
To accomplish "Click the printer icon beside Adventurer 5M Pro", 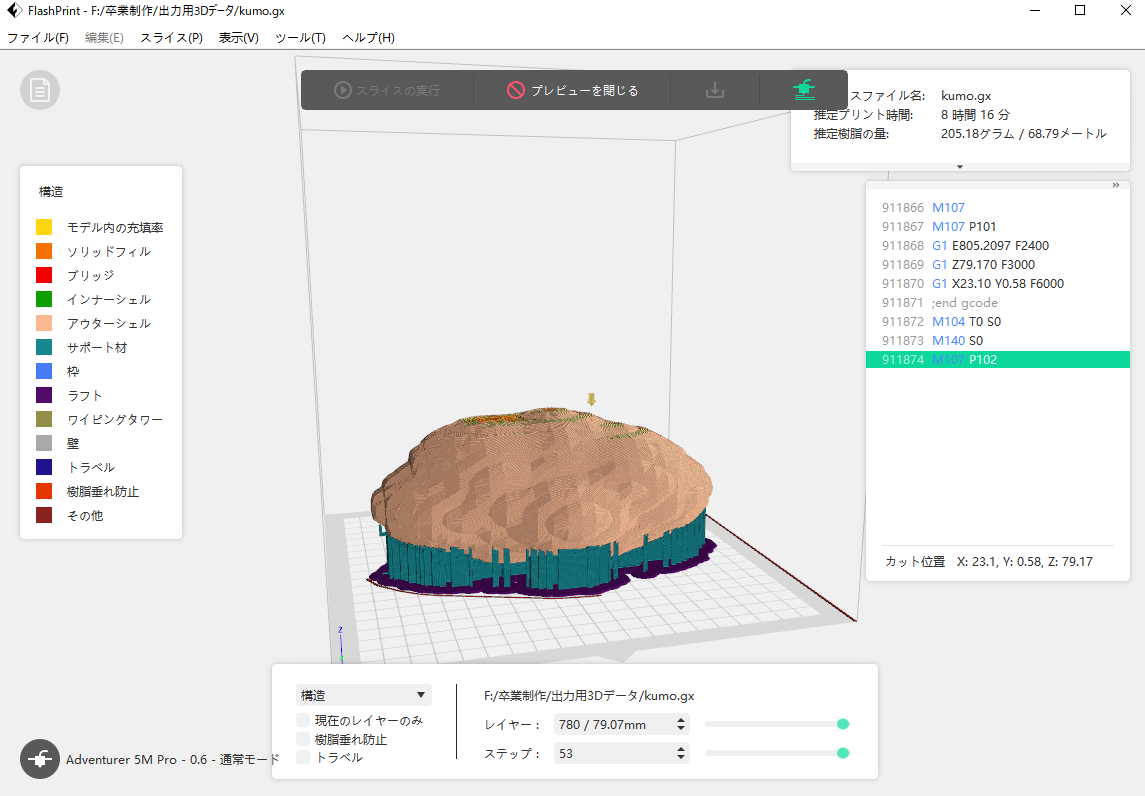I will pyautogui.click(x=40, y=759).
